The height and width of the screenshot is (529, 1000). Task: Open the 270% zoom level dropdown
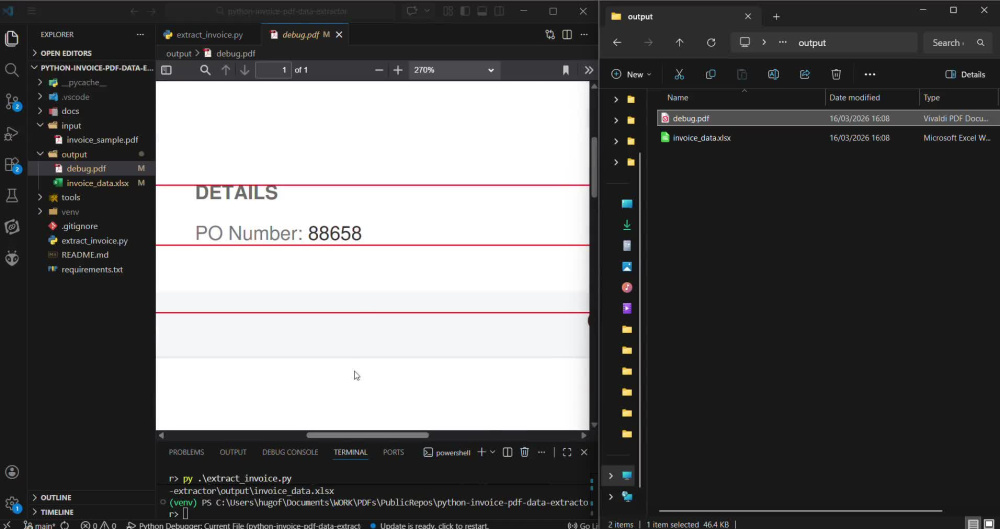coord(453,70)
